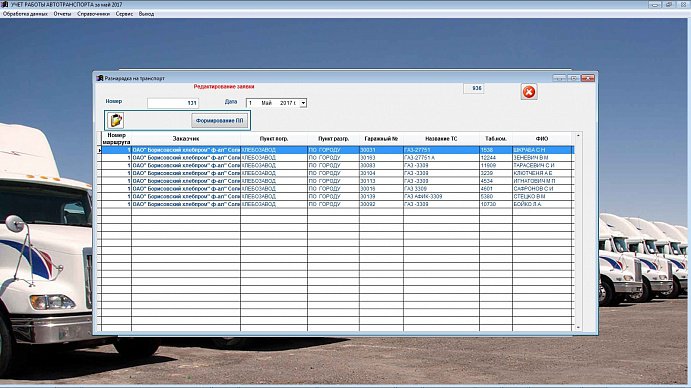Viewport: 691px width, 388px height.
Task: Click the ФИО column header
Action: coord(542,139)
